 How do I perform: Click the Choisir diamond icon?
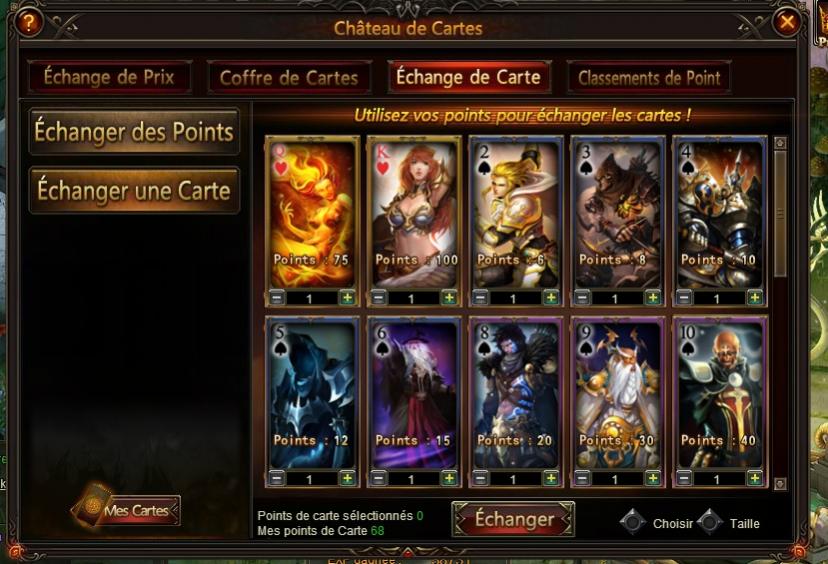coord(633,522)
